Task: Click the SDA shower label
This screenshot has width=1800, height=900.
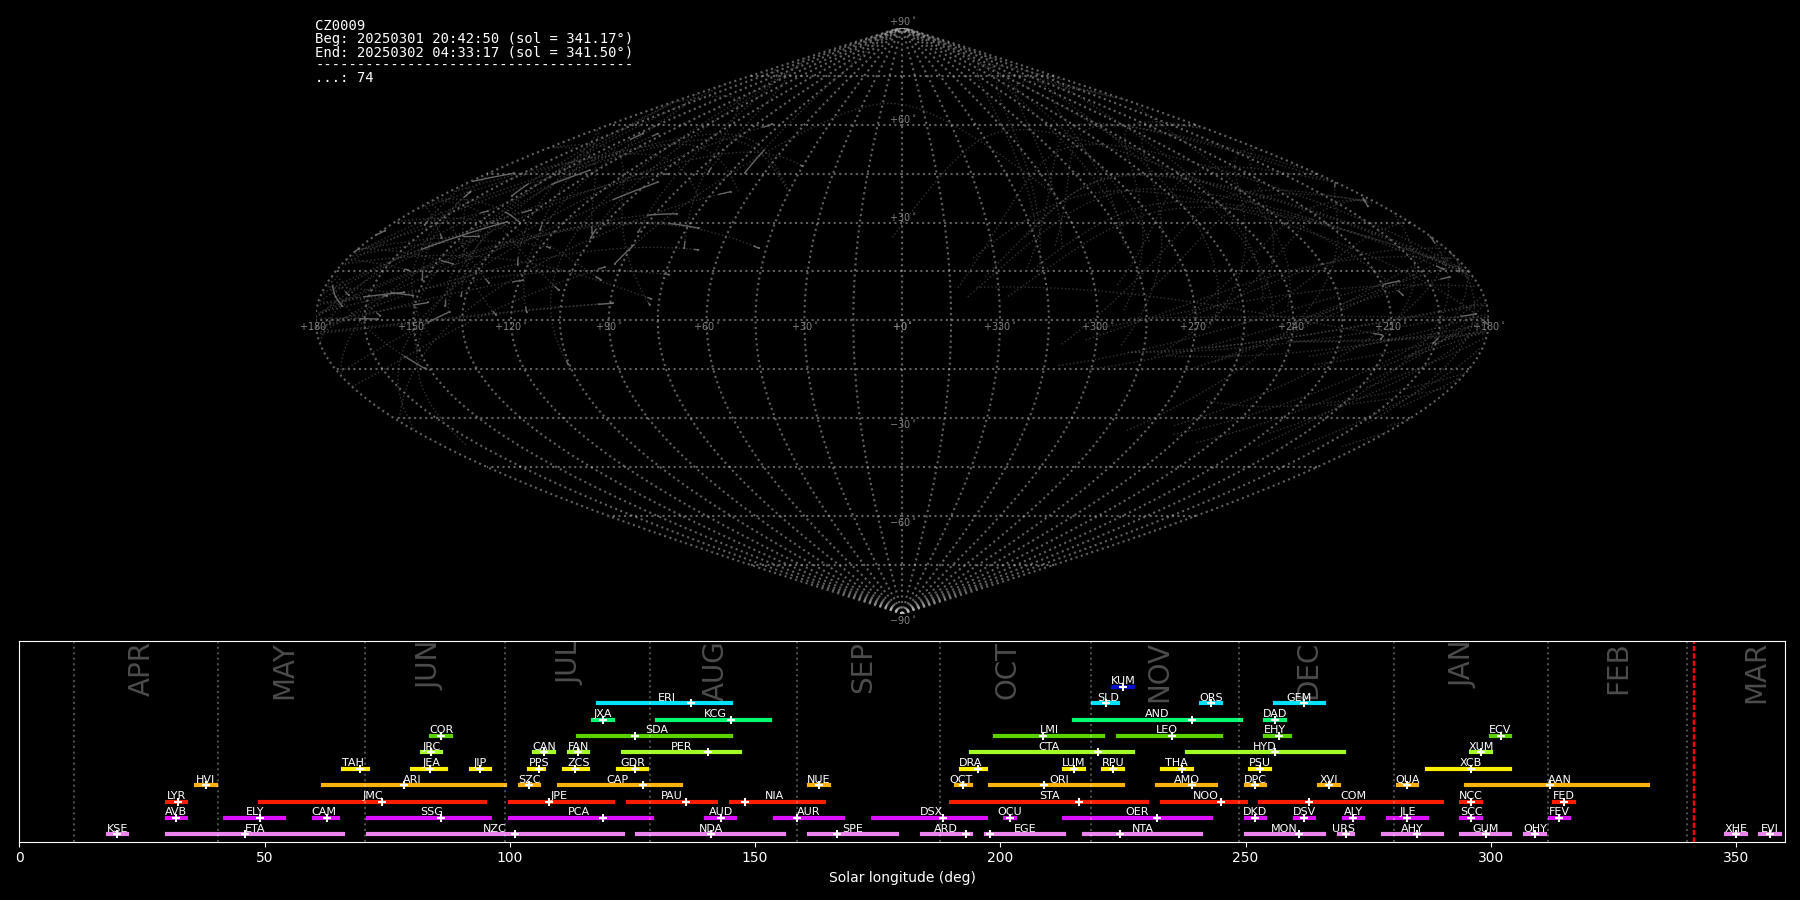Action: (x=657, y=730)
